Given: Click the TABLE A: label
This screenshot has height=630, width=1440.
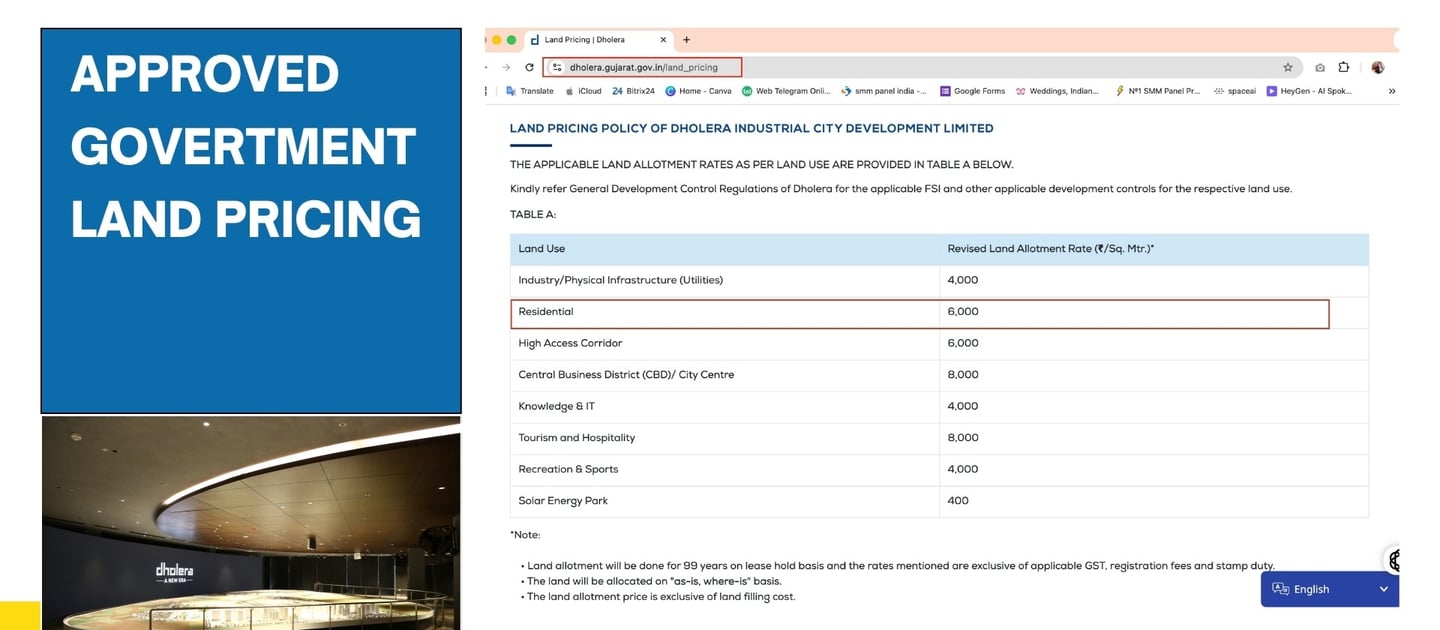Looking at the screenshot, I should 533,214.
